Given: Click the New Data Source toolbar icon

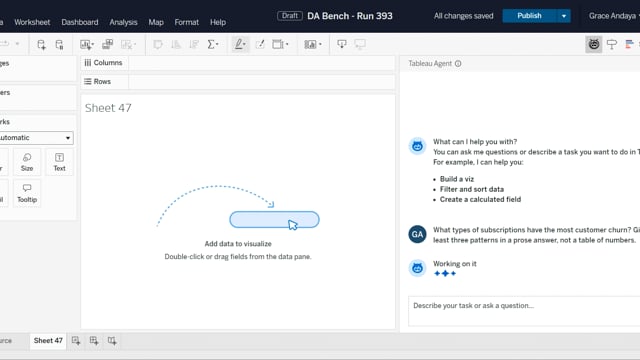Looking at the screenshot, I should coord(41,44).
